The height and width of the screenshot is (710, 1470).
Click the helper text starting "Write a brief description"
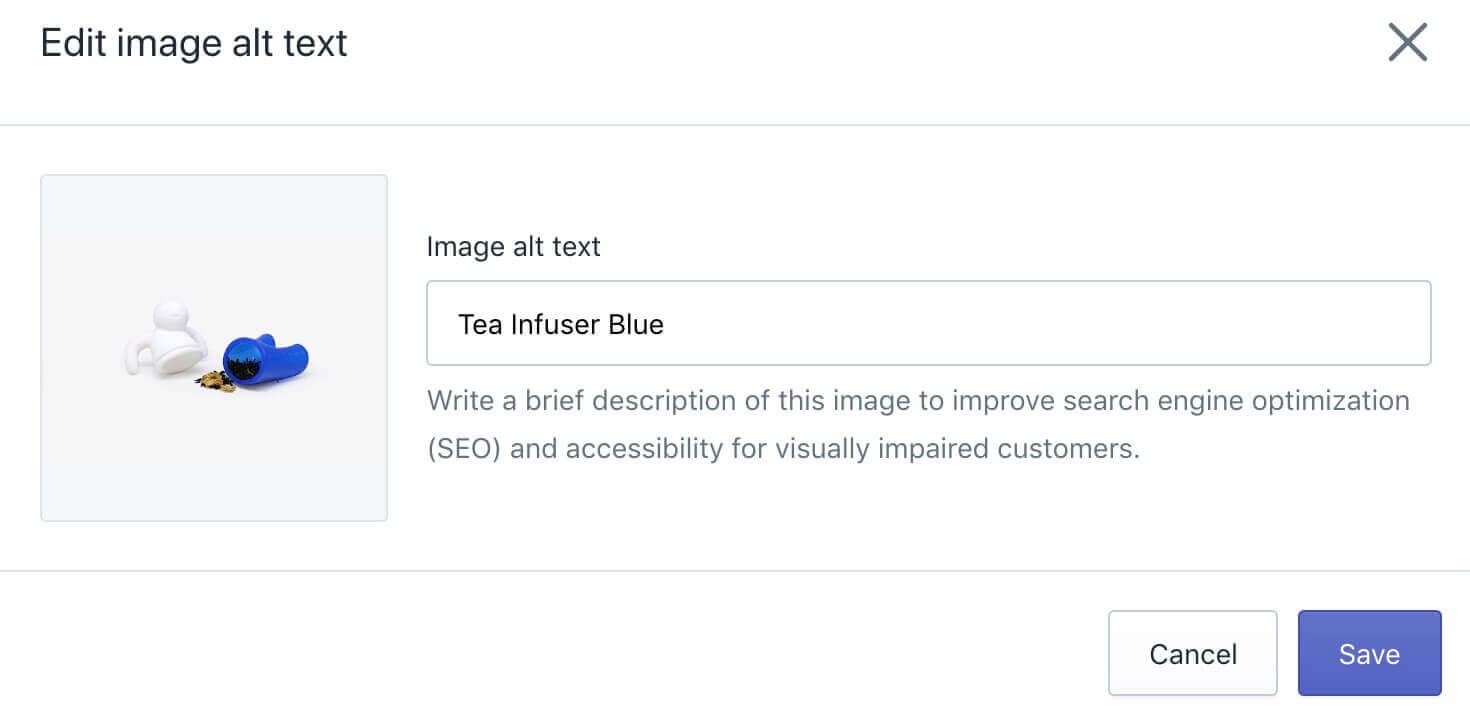[x=918, y=424]
